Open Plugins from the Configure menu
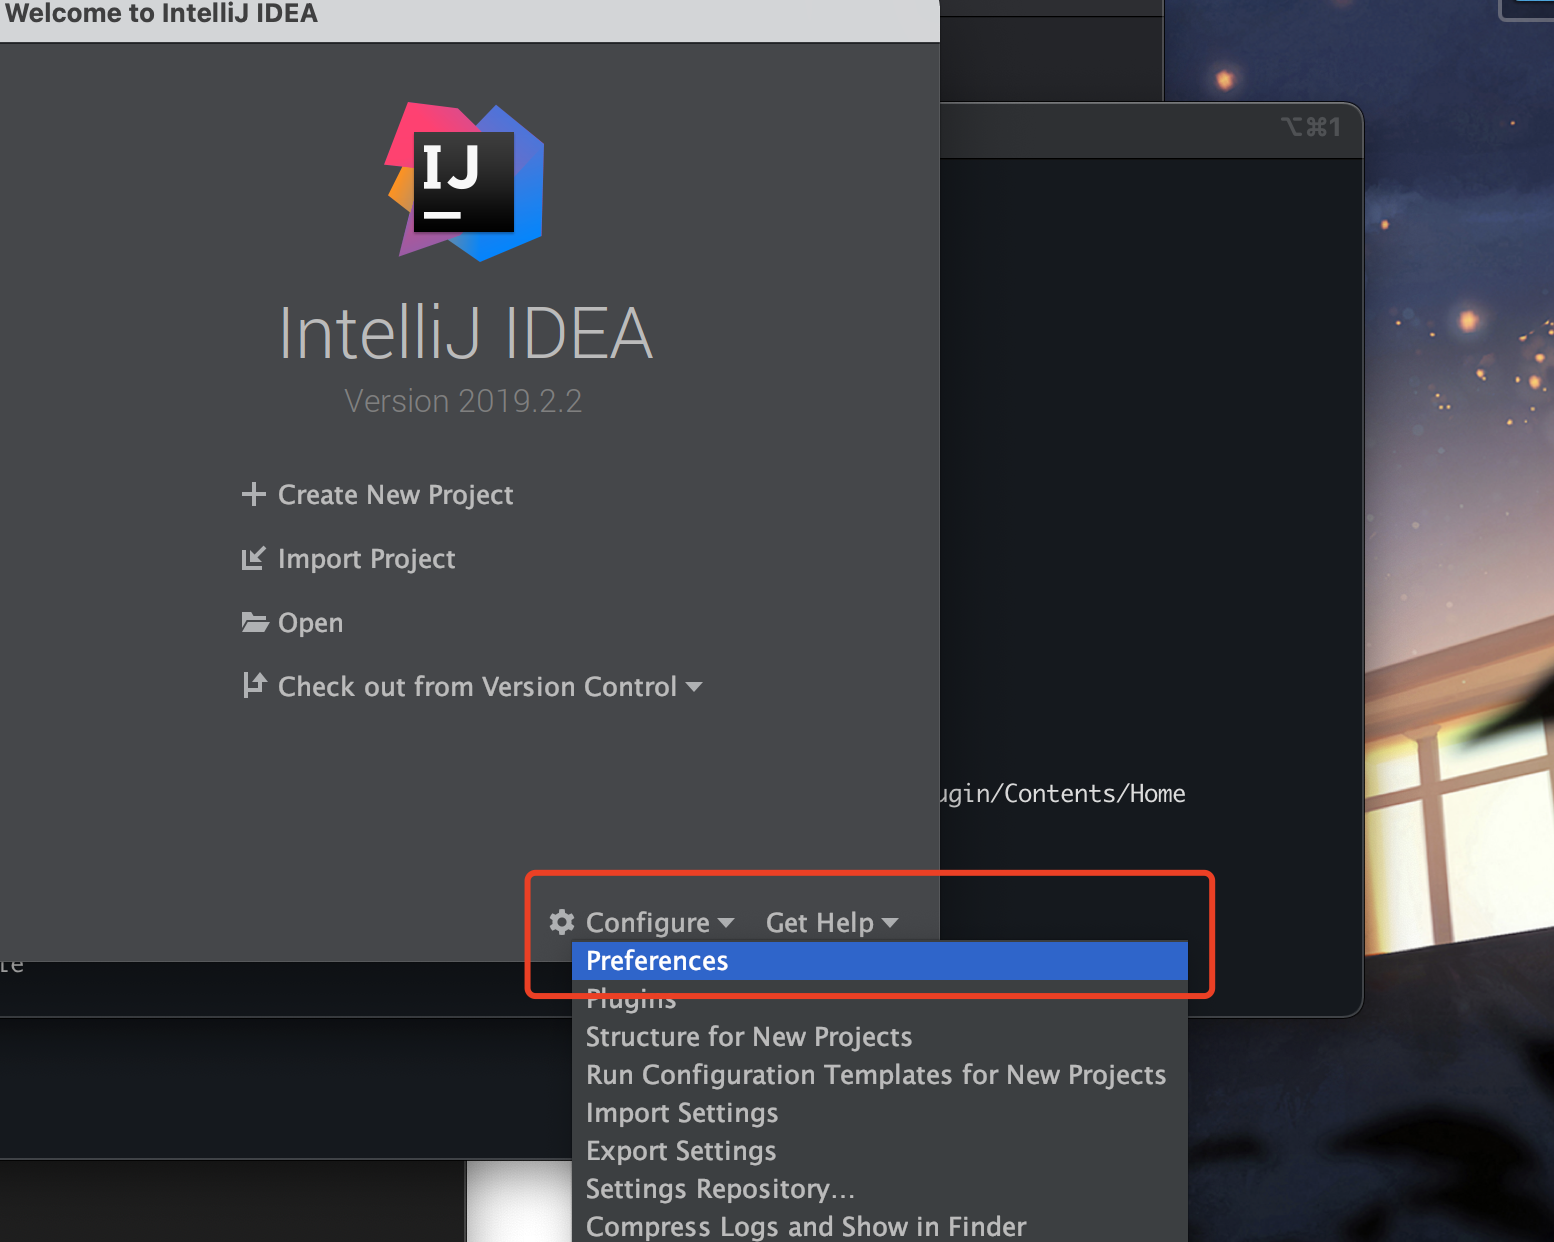Viewport: 1554px width, 1242px height. [630, 998]
